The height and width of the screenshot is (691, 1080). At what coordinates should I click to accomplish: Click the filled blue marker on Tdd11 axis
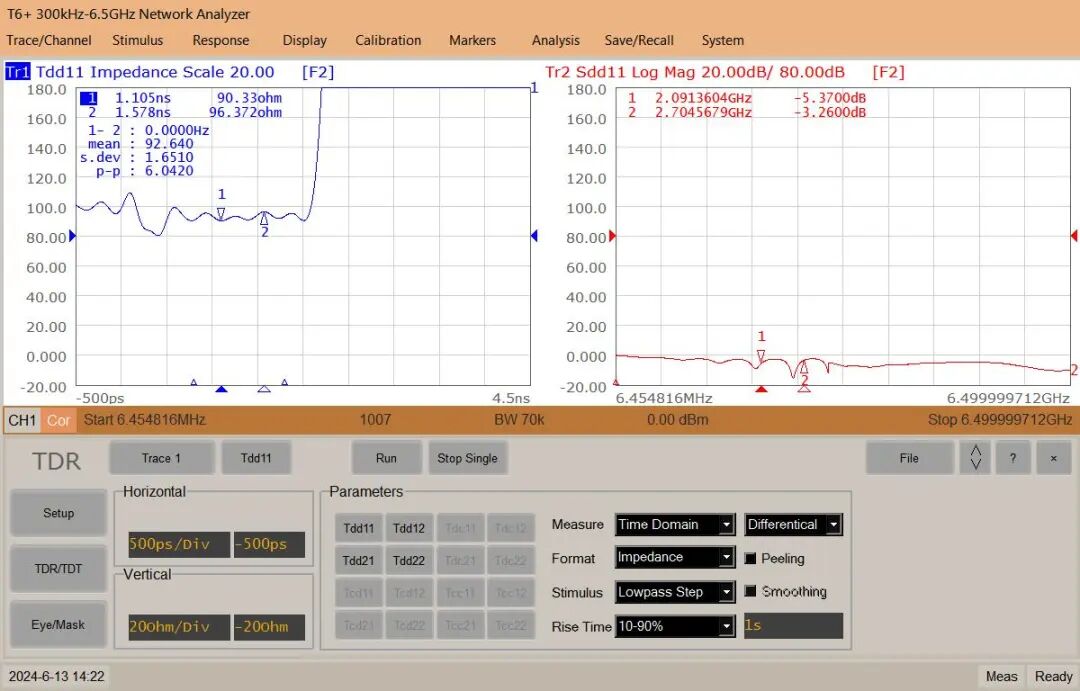click(221, 389)
